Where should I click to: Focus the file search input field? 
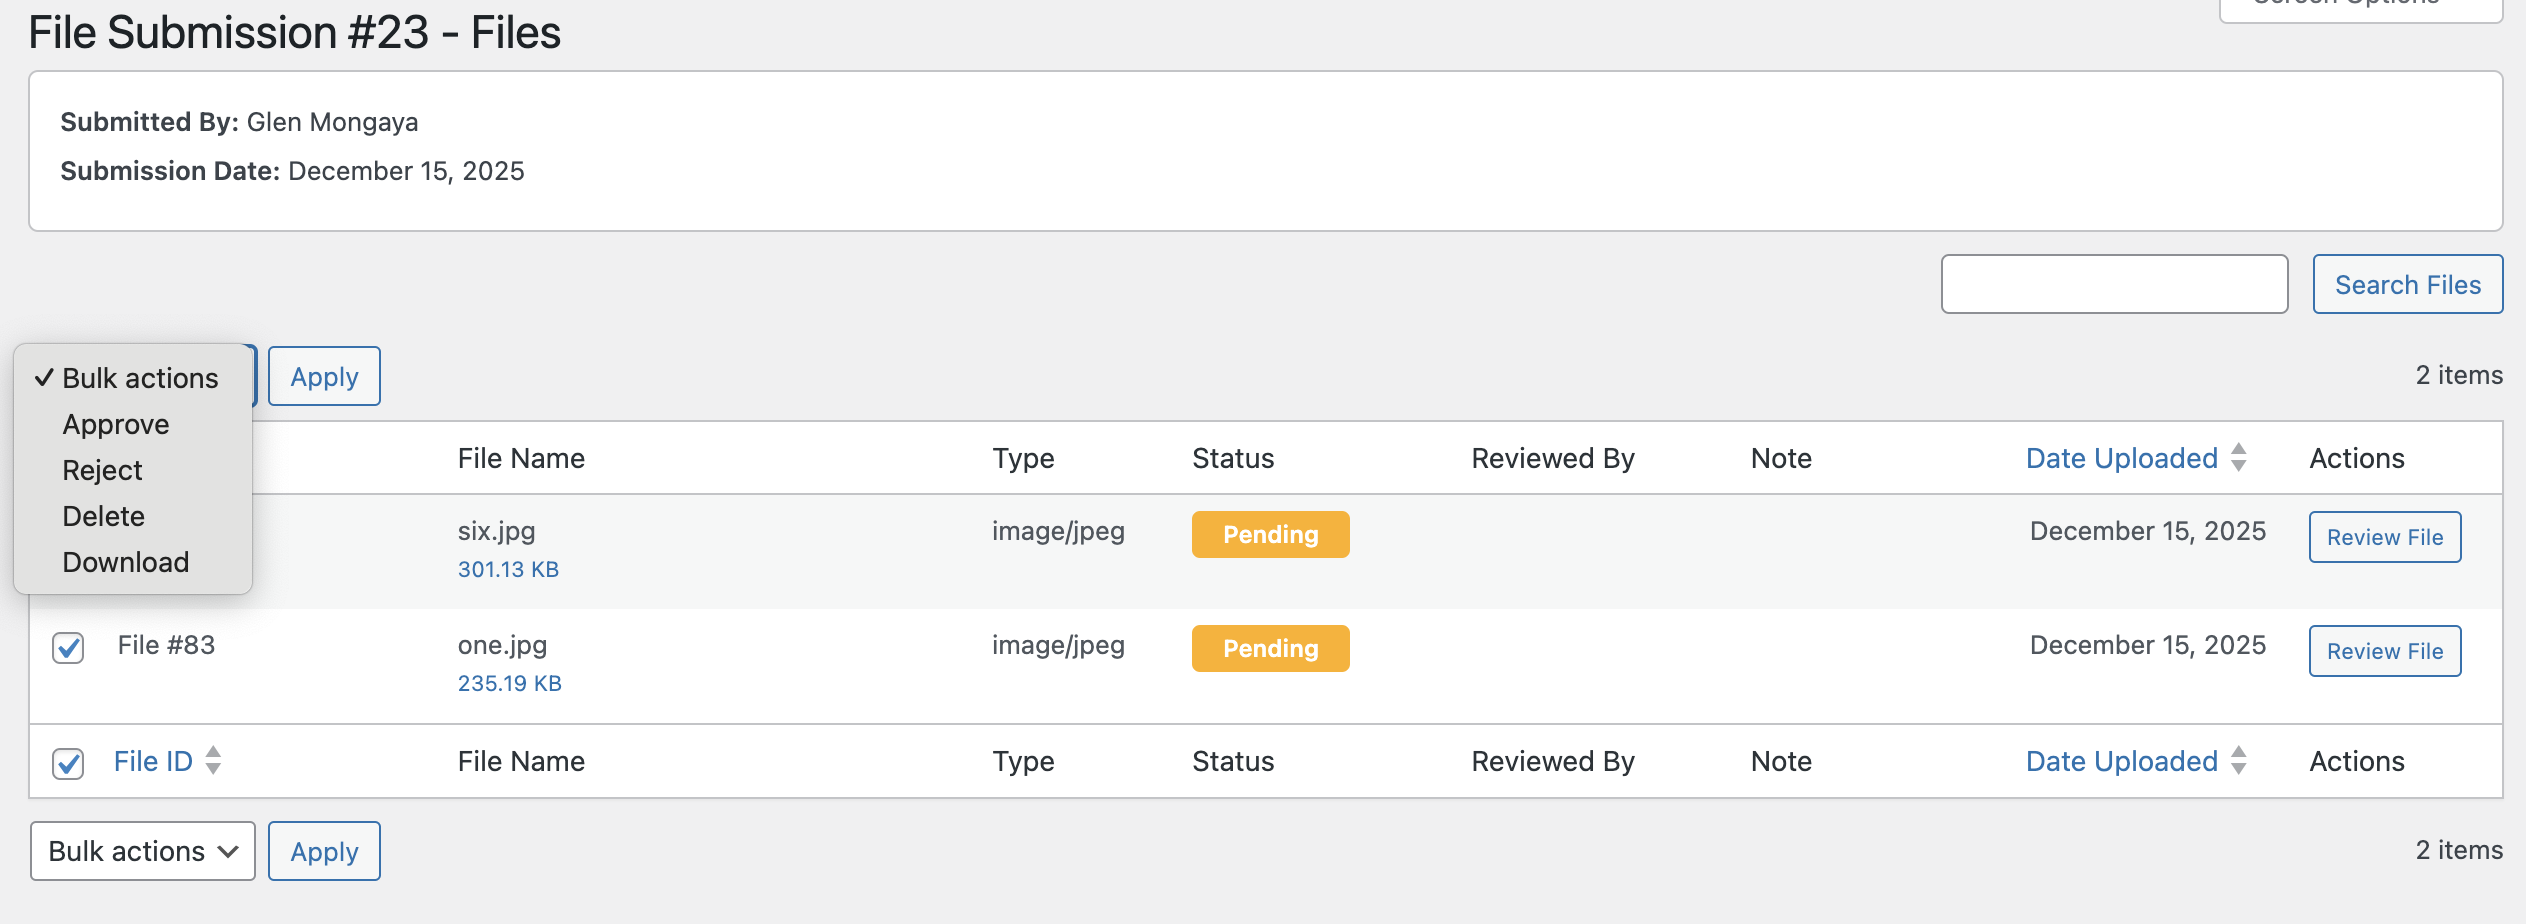pyautogui.click(x=2114, y=285)
